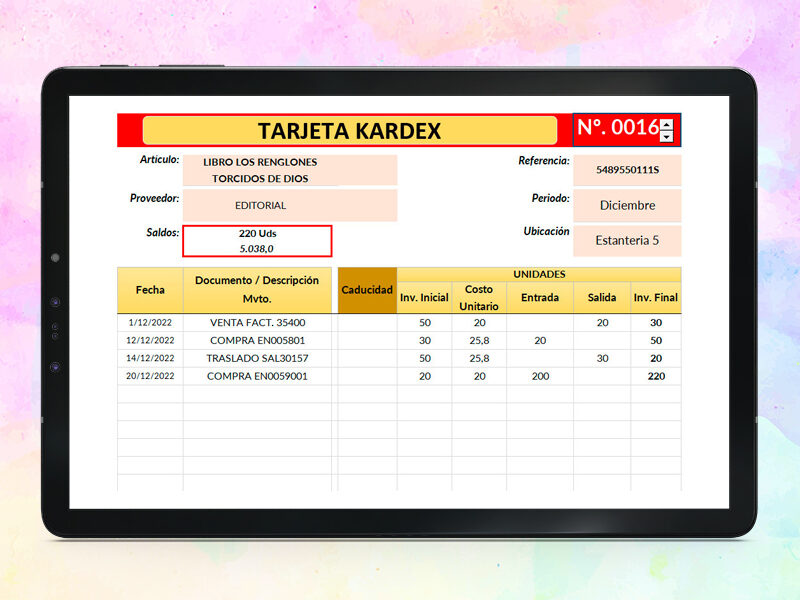The image size is (800, 600).
Task: Select Inv. Inicial 50 in VENTA FACT. row
Action: 424,322
